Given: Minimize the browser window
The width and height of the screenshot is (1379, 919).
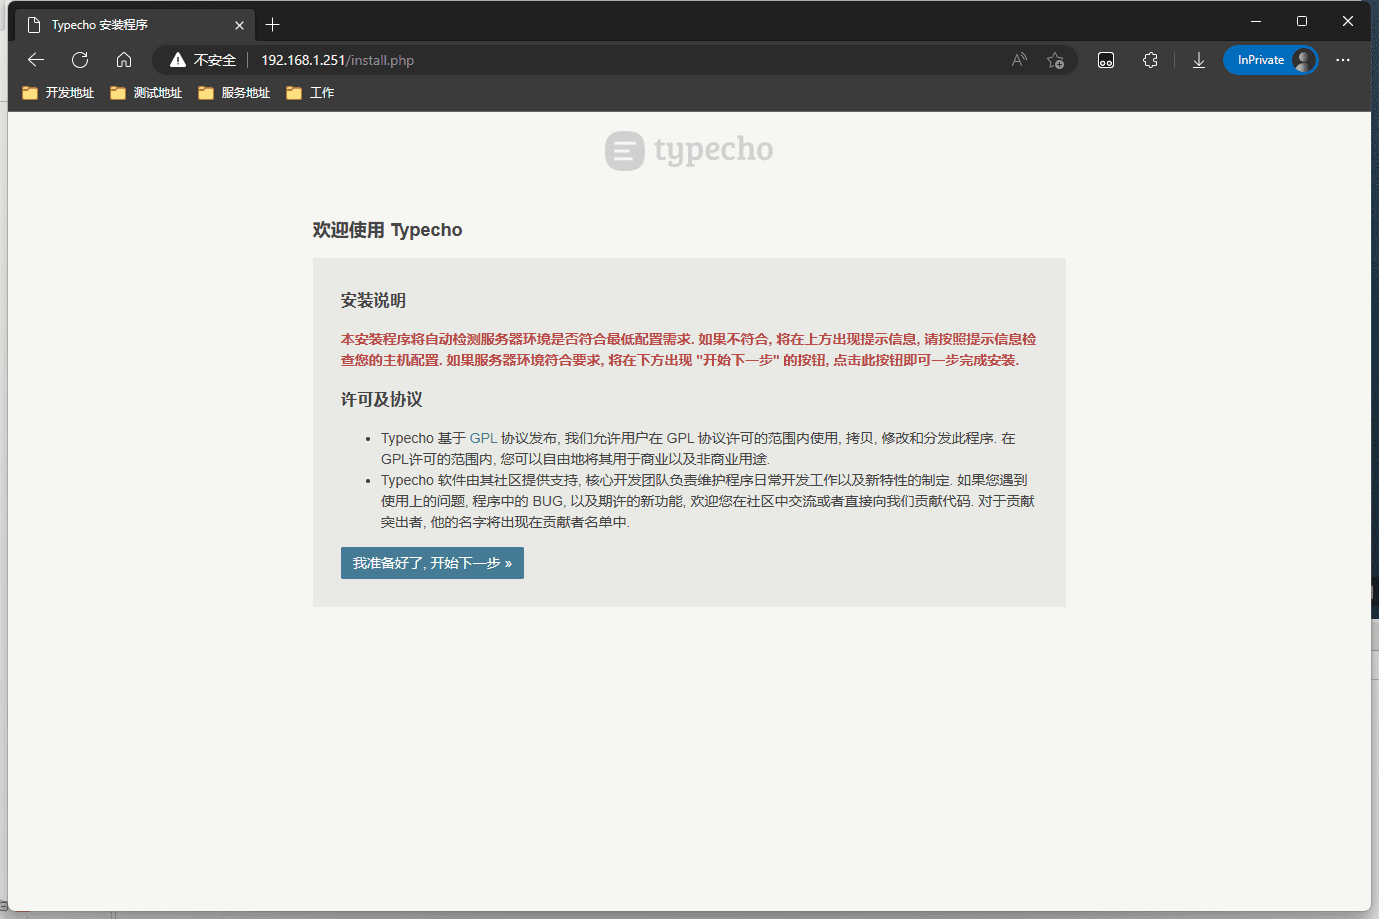Looking at the screenshot, I should 1256,21.
